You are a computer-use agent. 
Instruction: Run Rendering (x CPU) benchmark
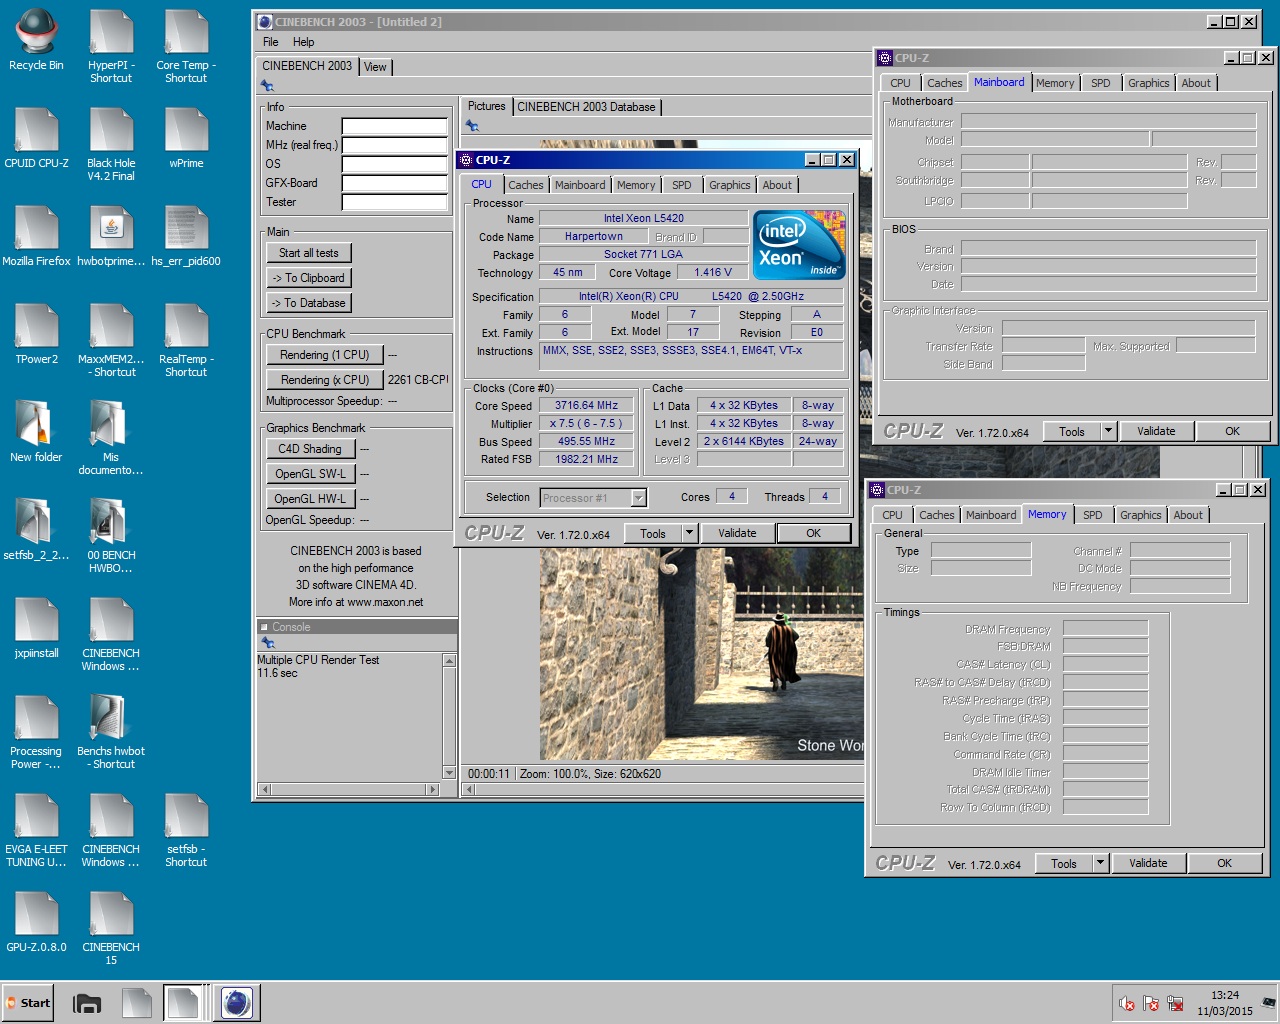[325, 380]
